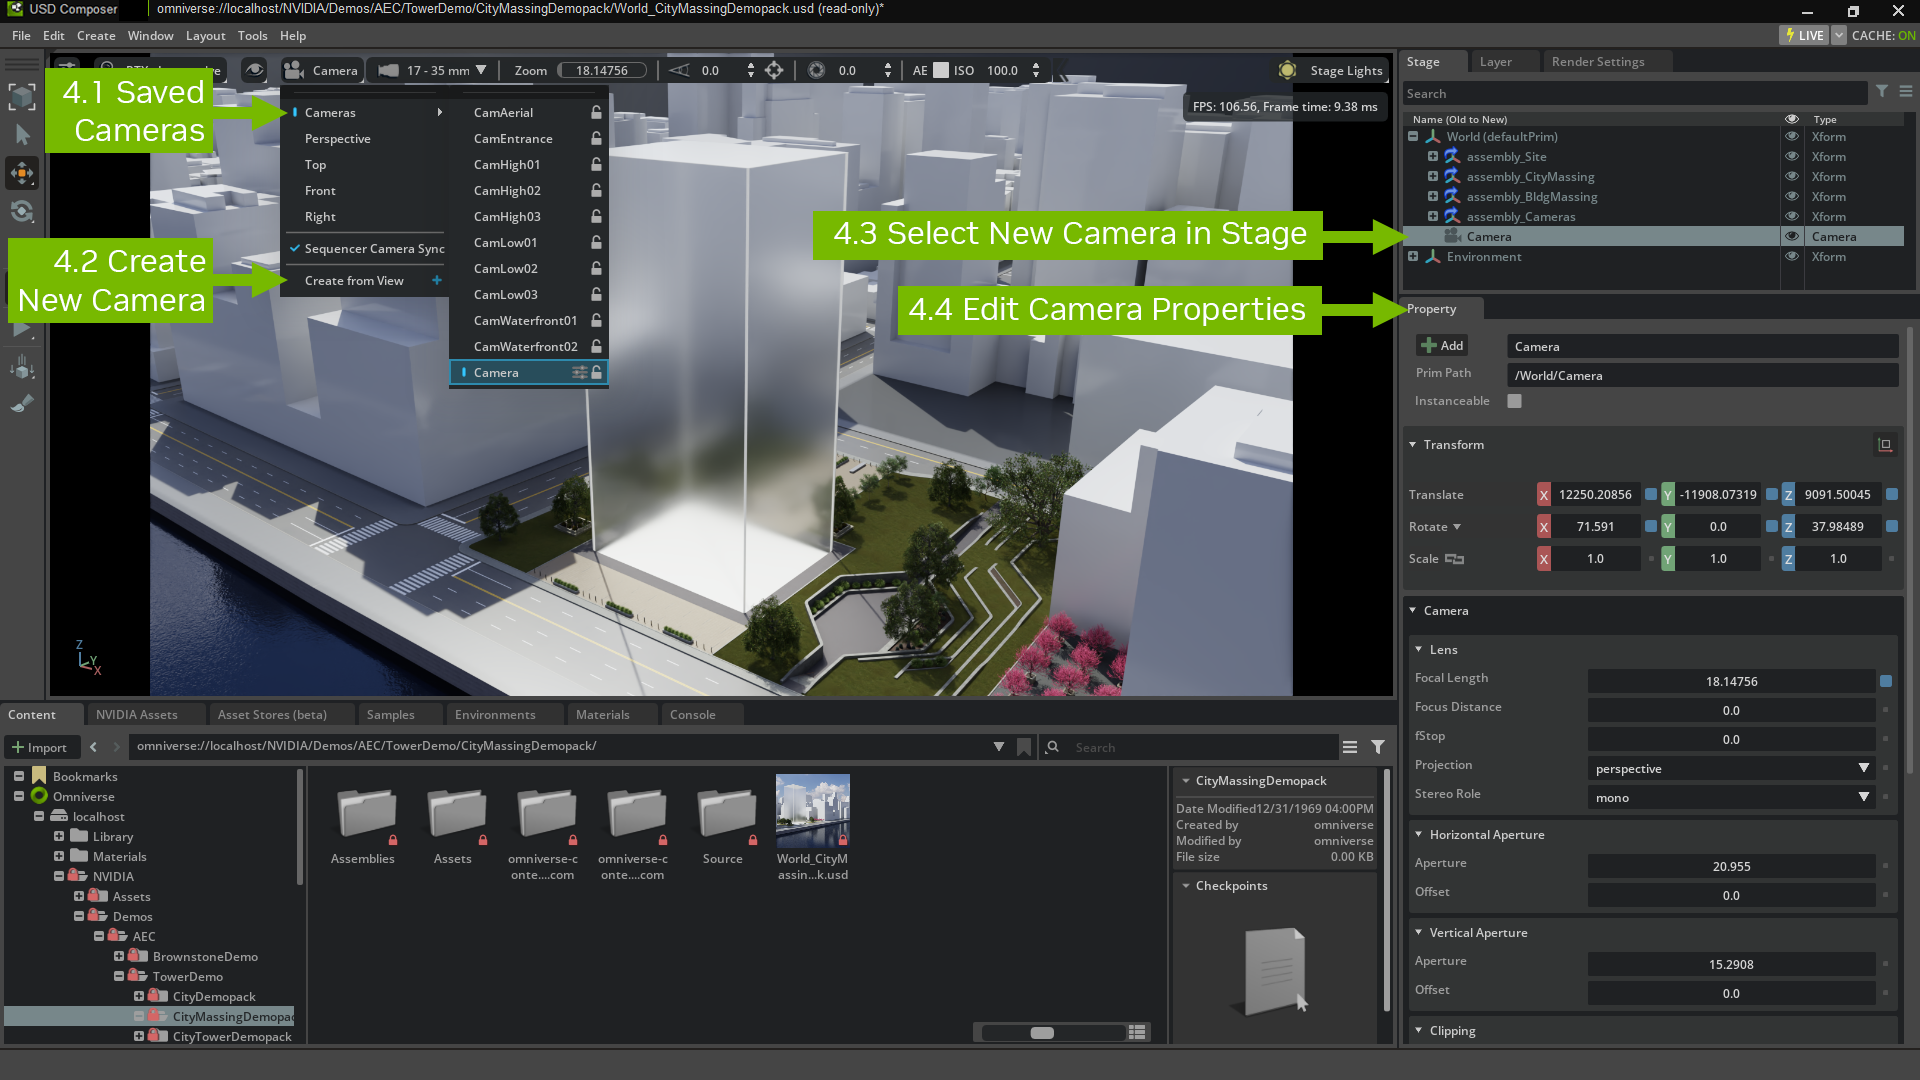Toggle grid view icon beside thumbnail slider
The height and width of the screenshot is (1080, 1920).
click(x=1137, y=1032)
